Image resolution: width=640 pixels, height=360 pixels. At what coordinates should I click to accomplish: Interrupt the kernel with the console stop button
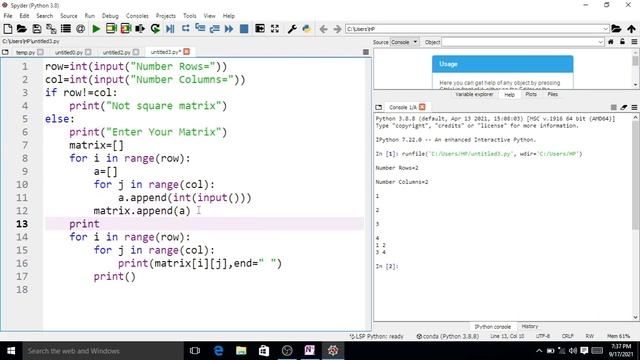[x=613, y=107]
